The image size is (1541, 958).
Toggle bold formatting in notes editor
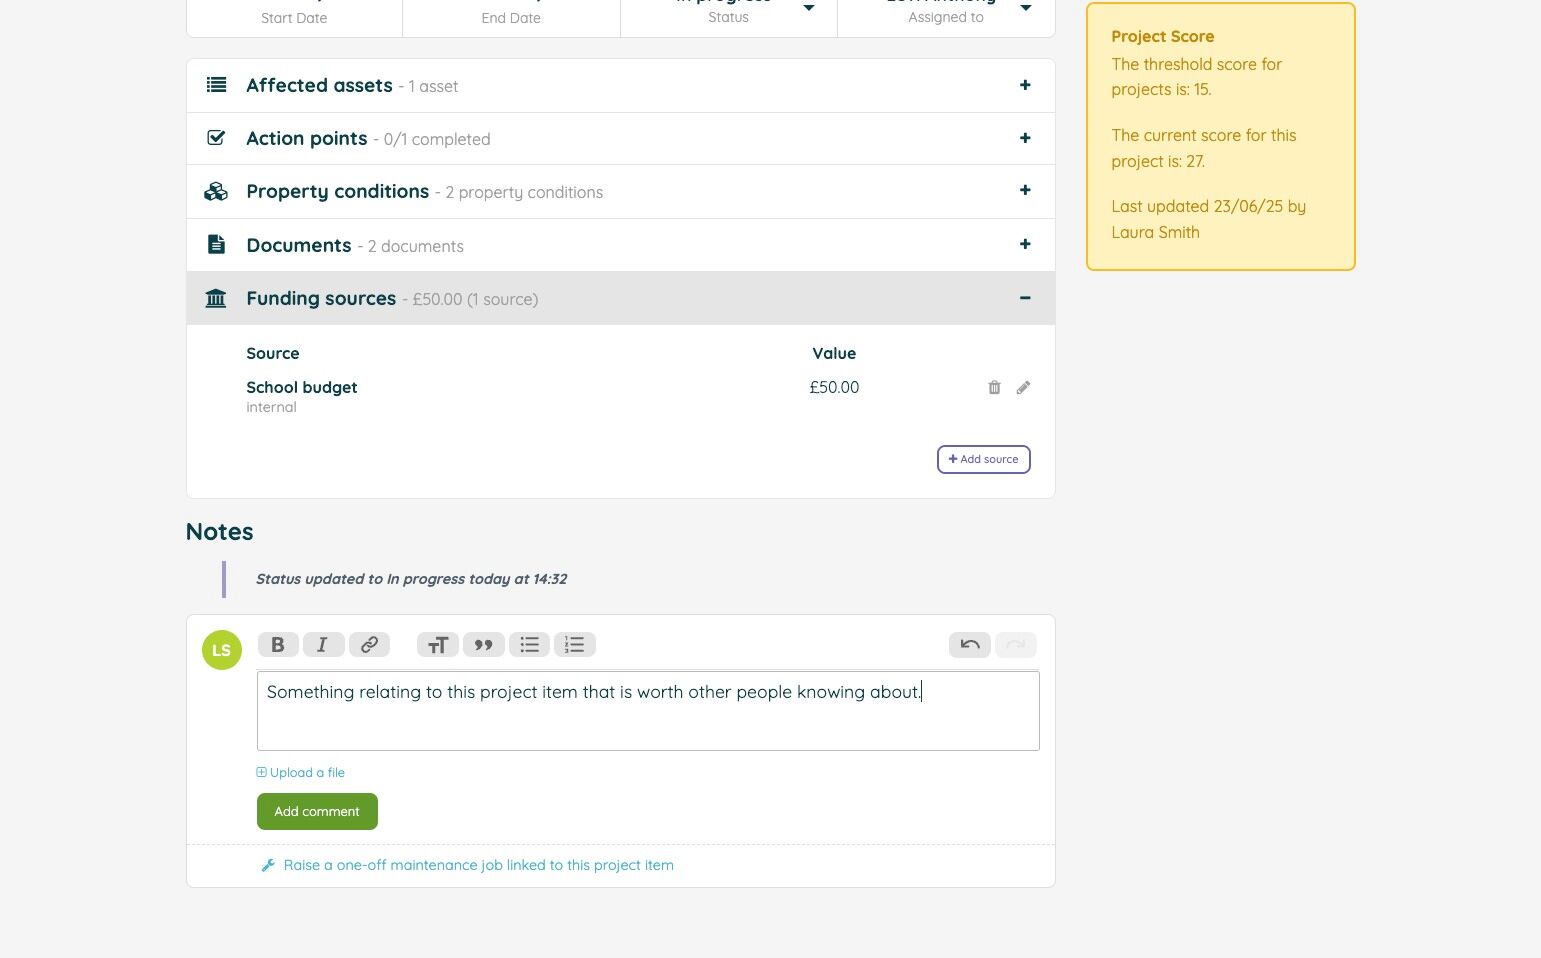point(278,645)
